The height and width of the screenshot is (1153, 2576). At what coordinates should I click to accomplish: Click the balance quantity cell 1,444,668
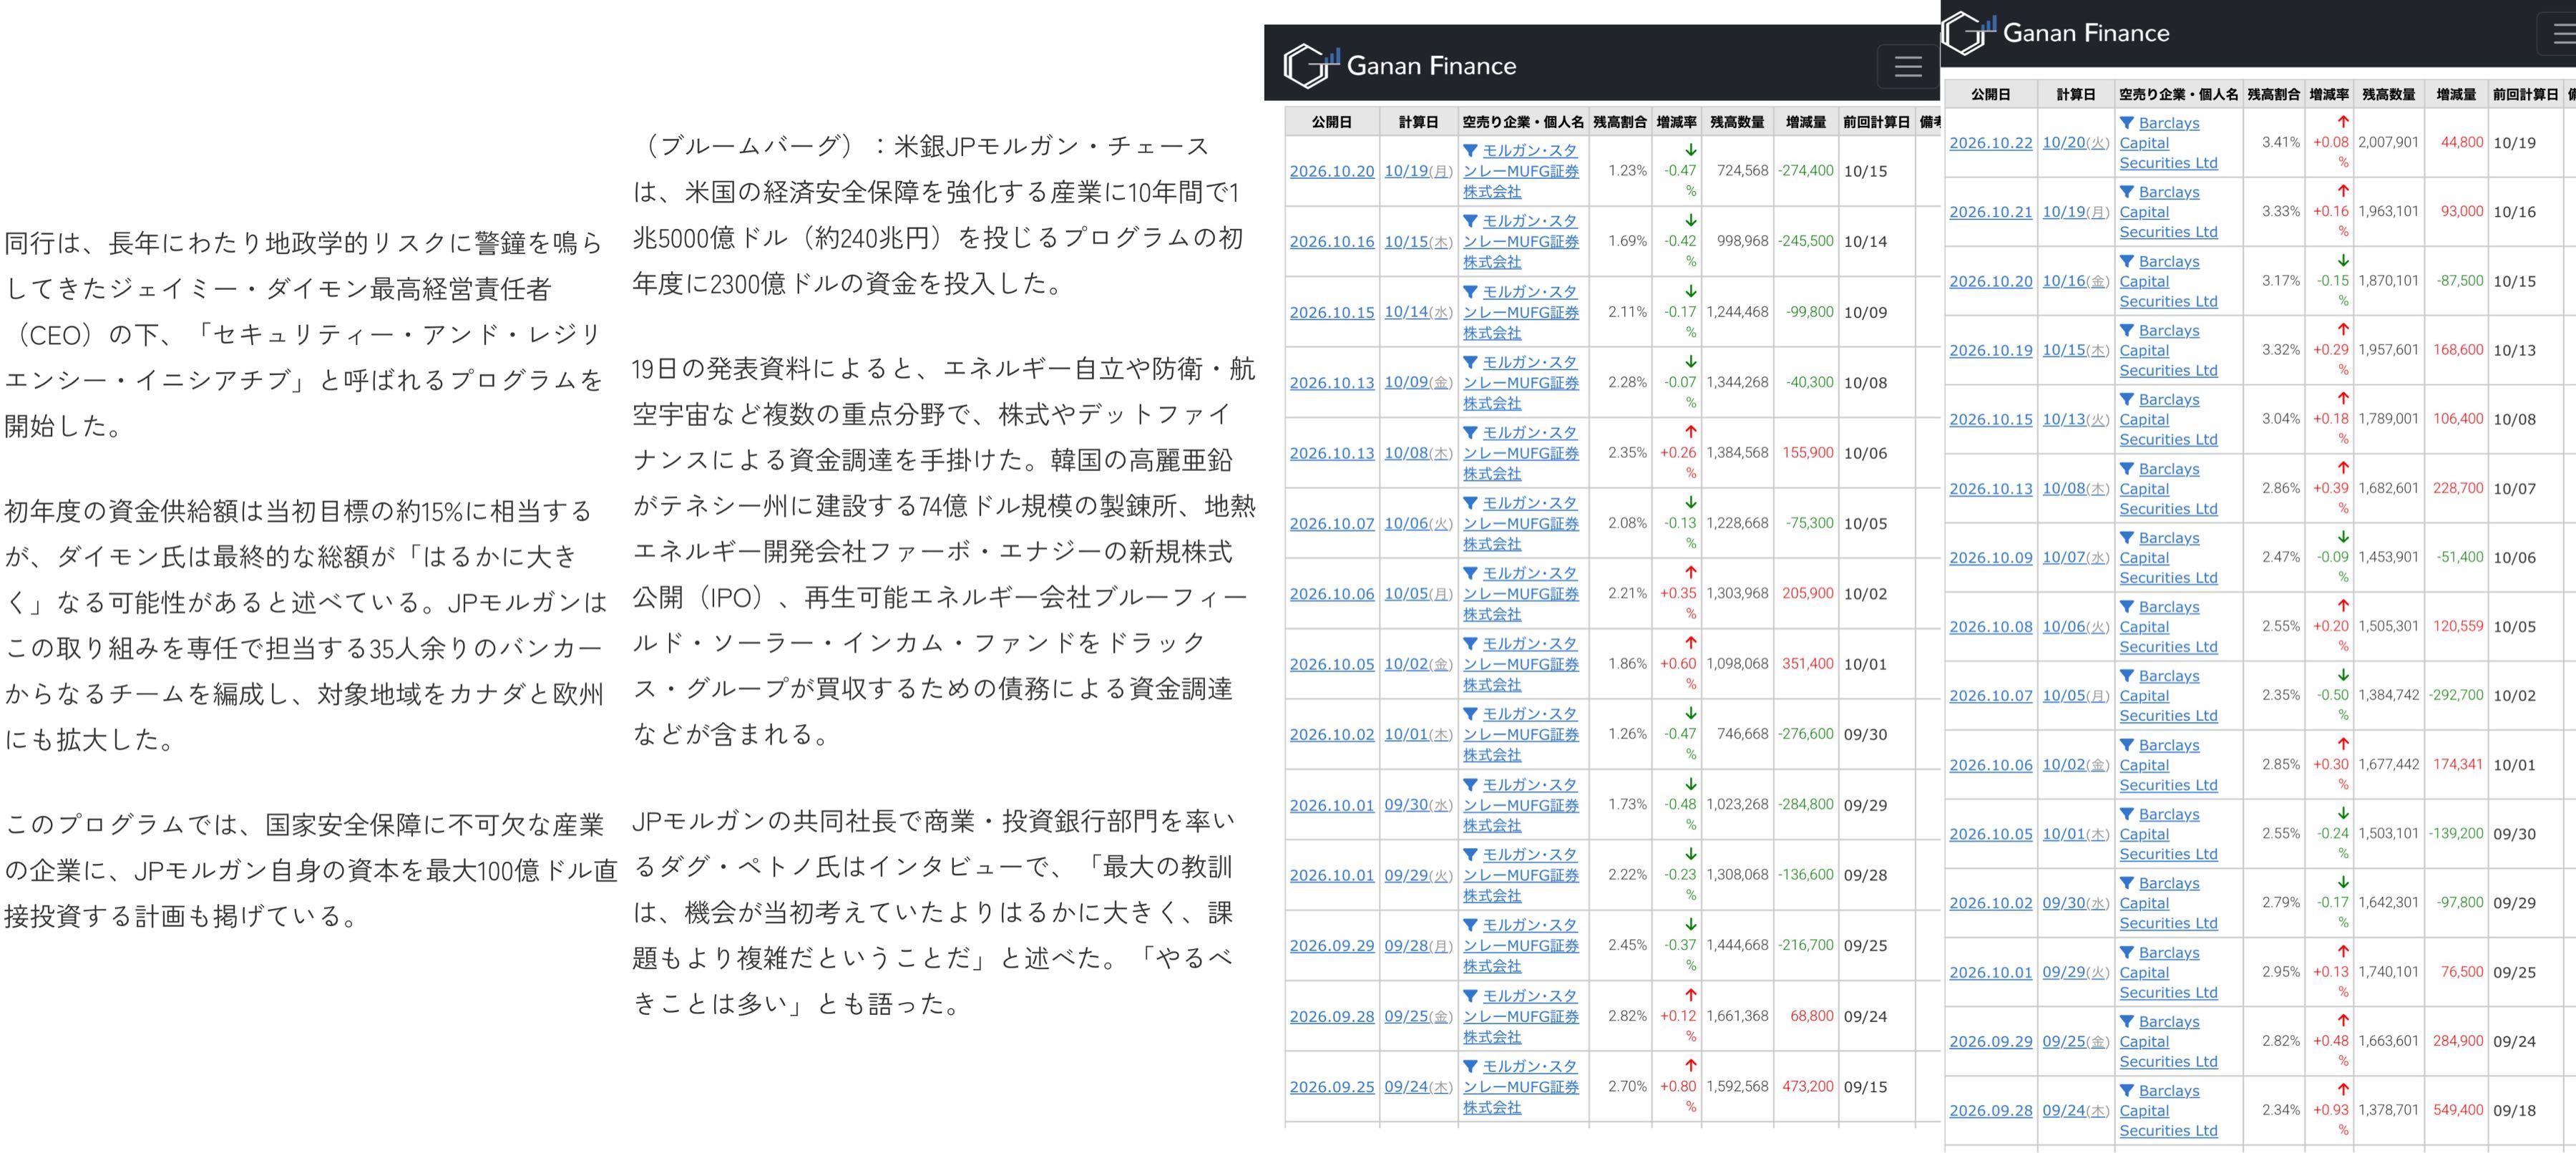coord(1737,945)
